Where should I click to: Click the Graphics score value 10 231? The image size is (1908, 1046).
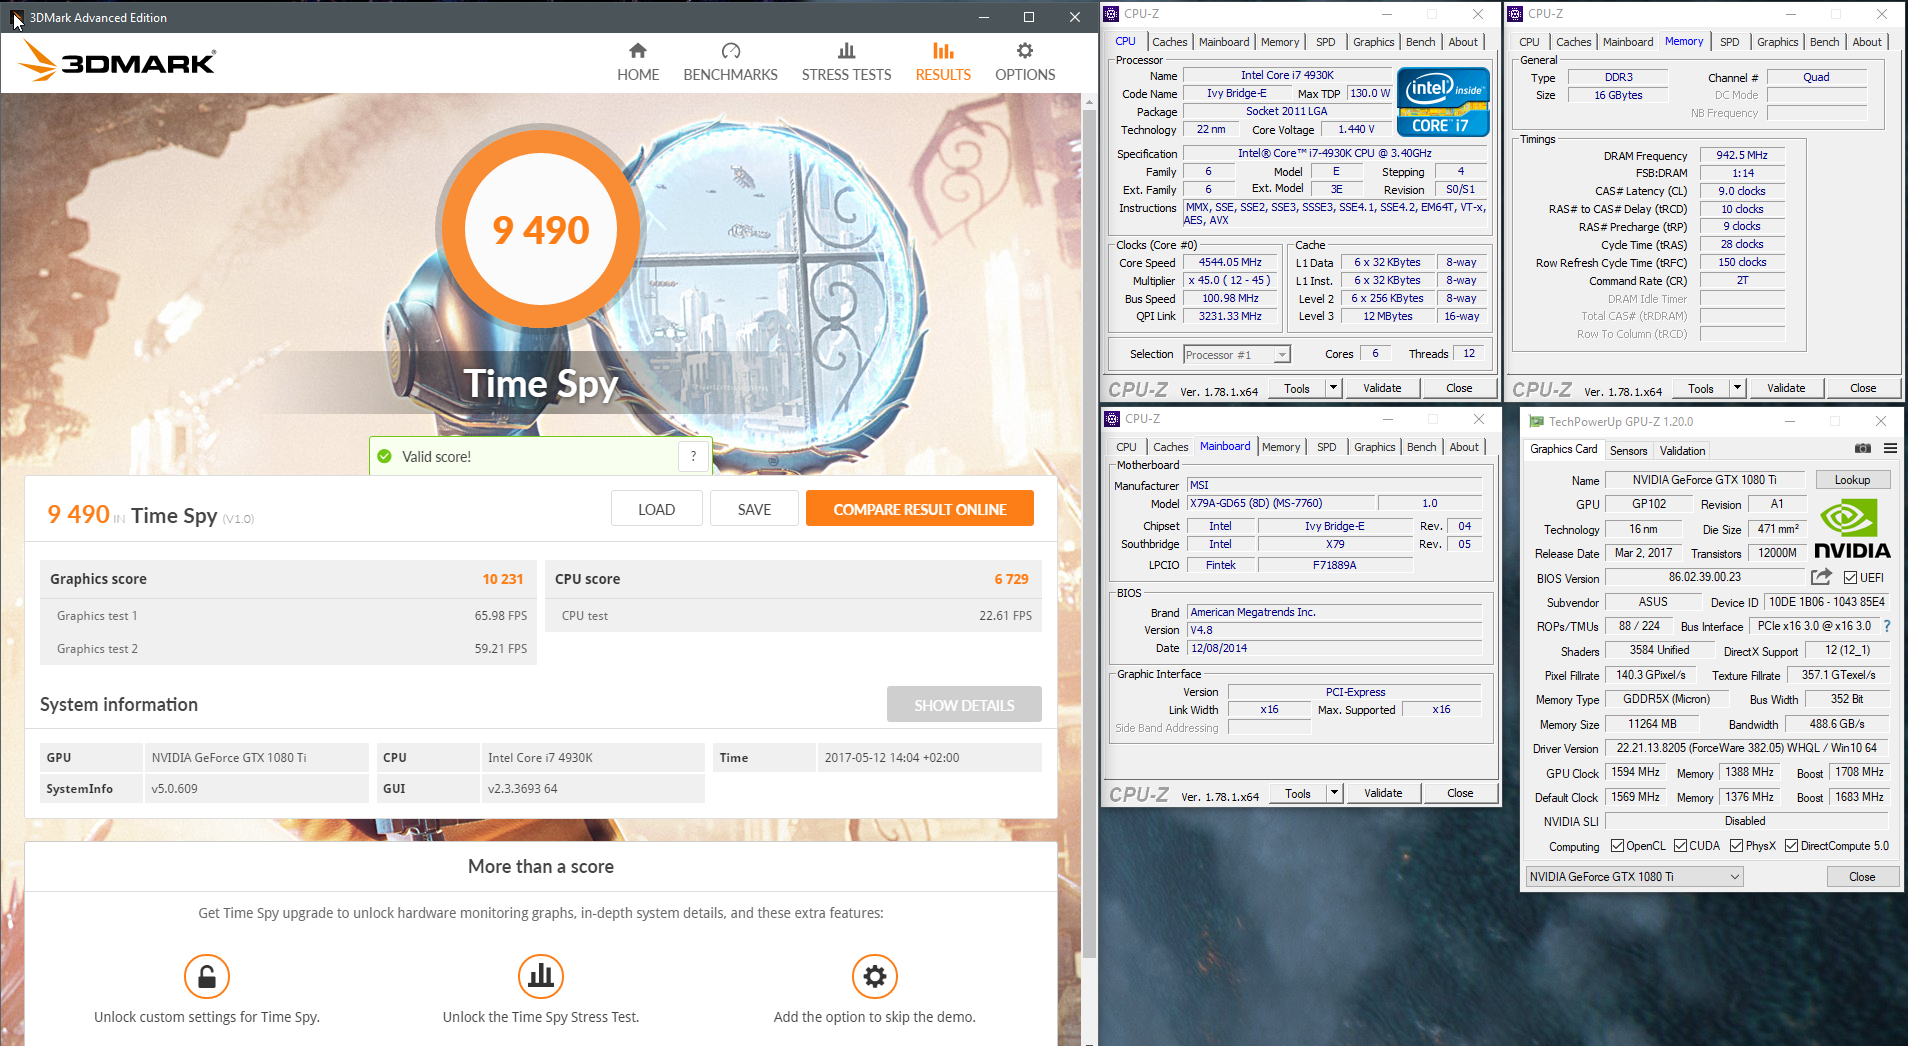coord(502,579)
